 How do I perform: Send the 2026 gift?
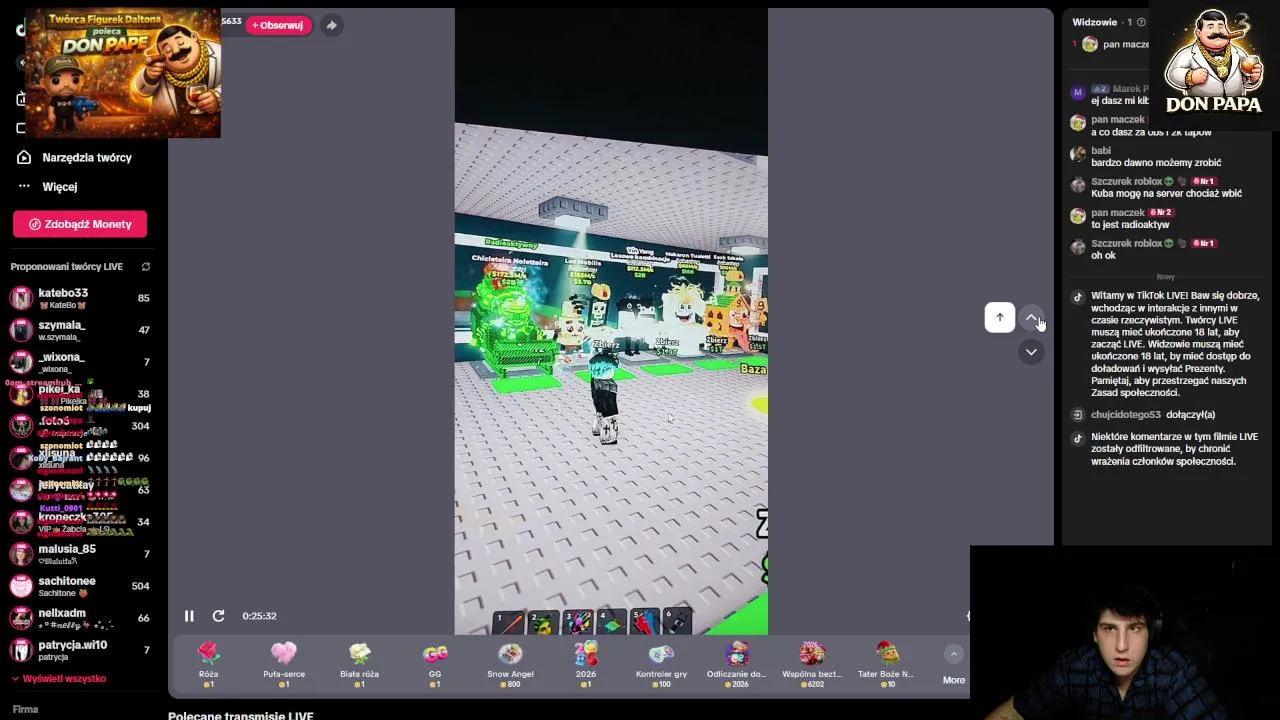point(586,664)
